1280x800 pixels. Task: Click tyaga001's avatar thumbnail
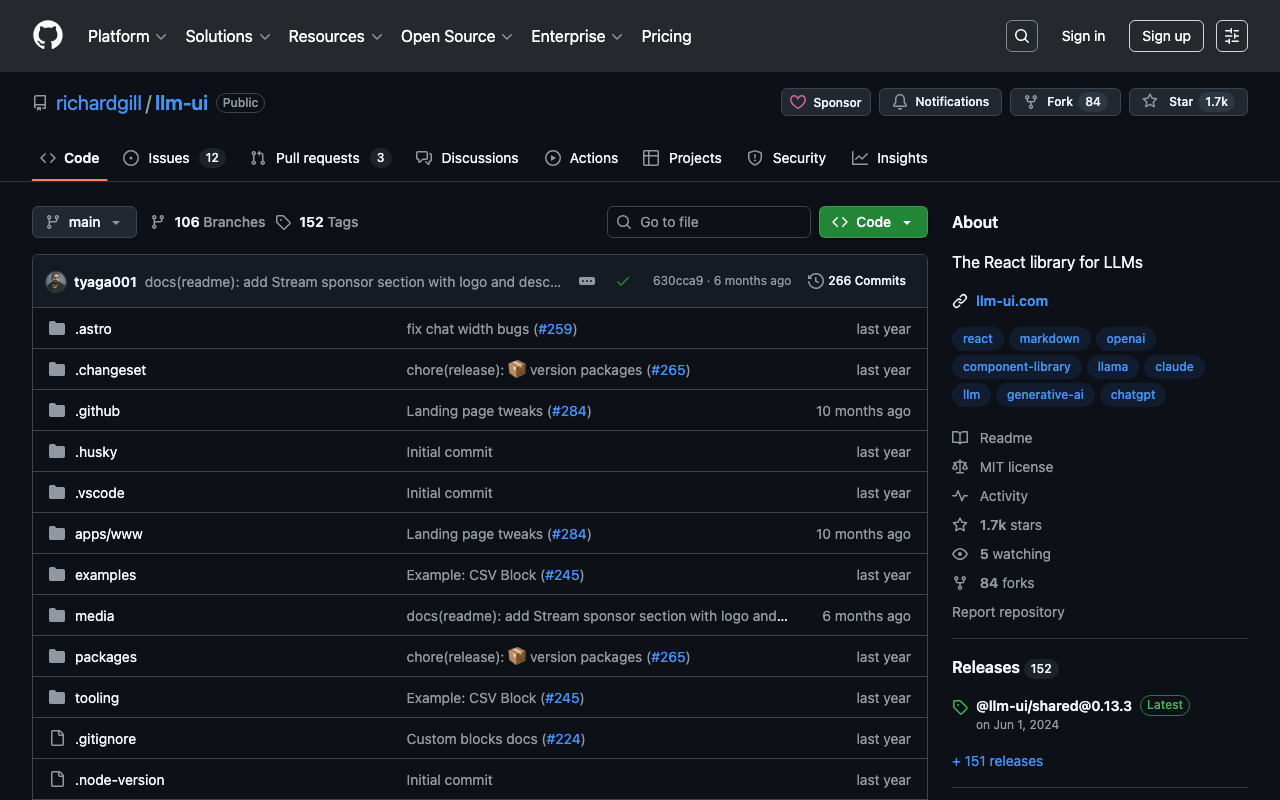pyautogui.click(x=56, y=282)
